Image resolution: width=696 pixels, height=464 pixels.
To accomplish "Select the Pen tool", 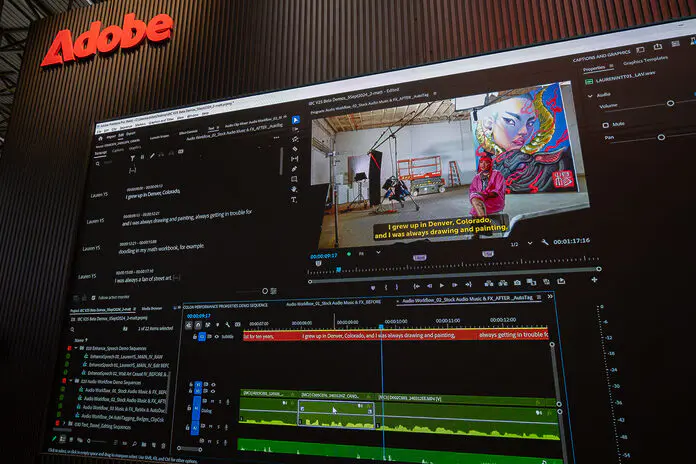I will tap(294, 170).
